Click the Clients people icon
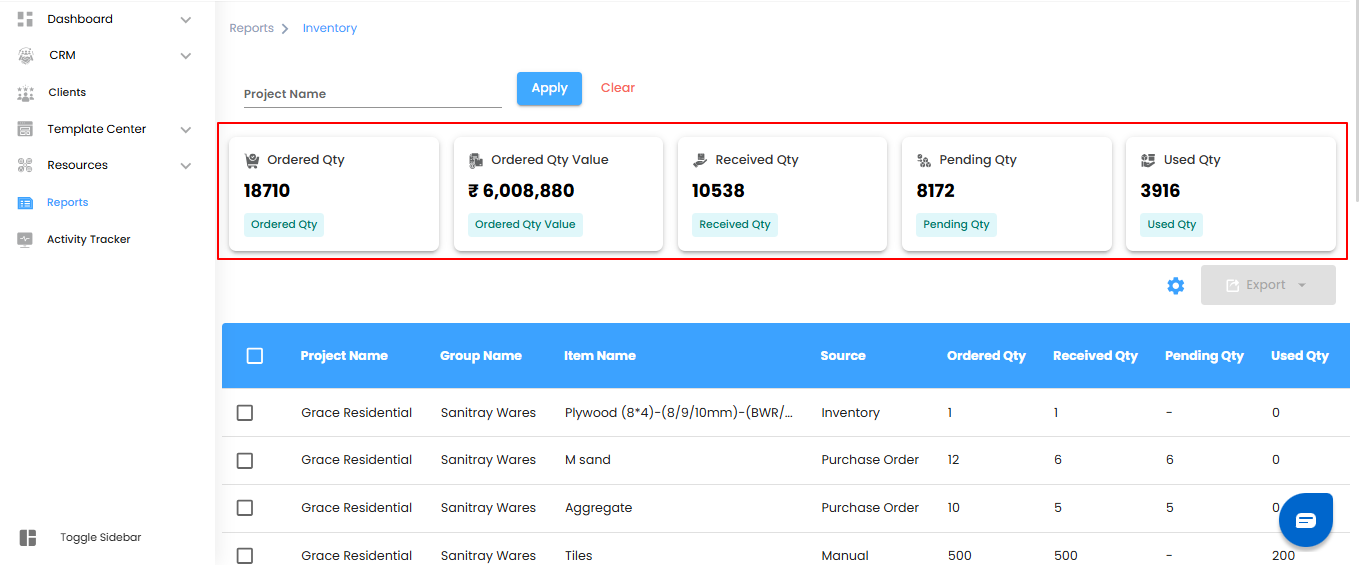Viewport: 1364px width, 565px height. [x=26, y=93]
